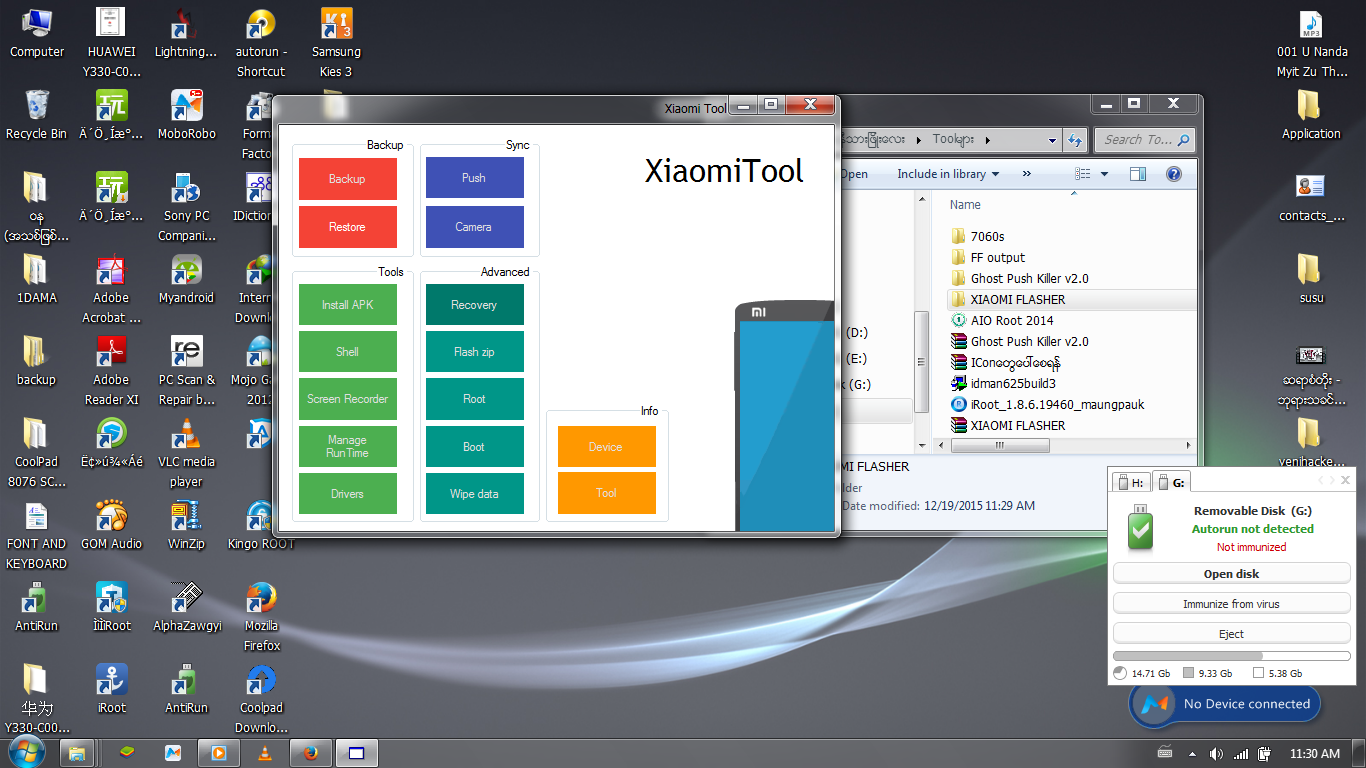
Task: Open the backup folder on the desktop
Action: tap(37, 361)
